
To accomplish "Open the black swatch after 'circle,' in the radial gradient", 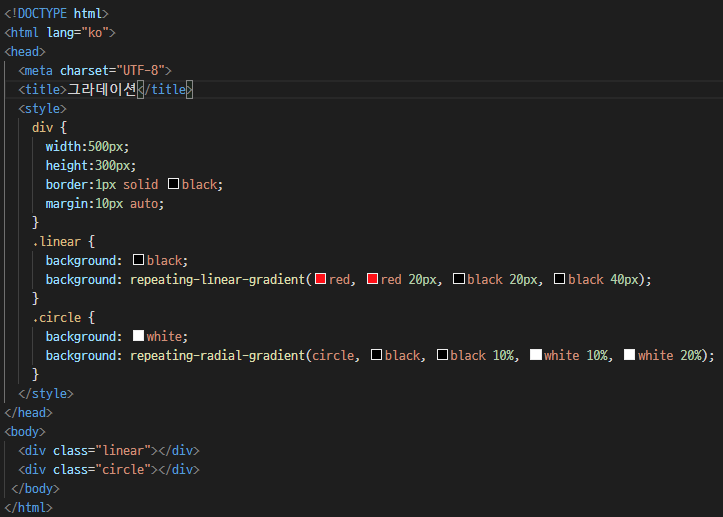I will point(376,355).
